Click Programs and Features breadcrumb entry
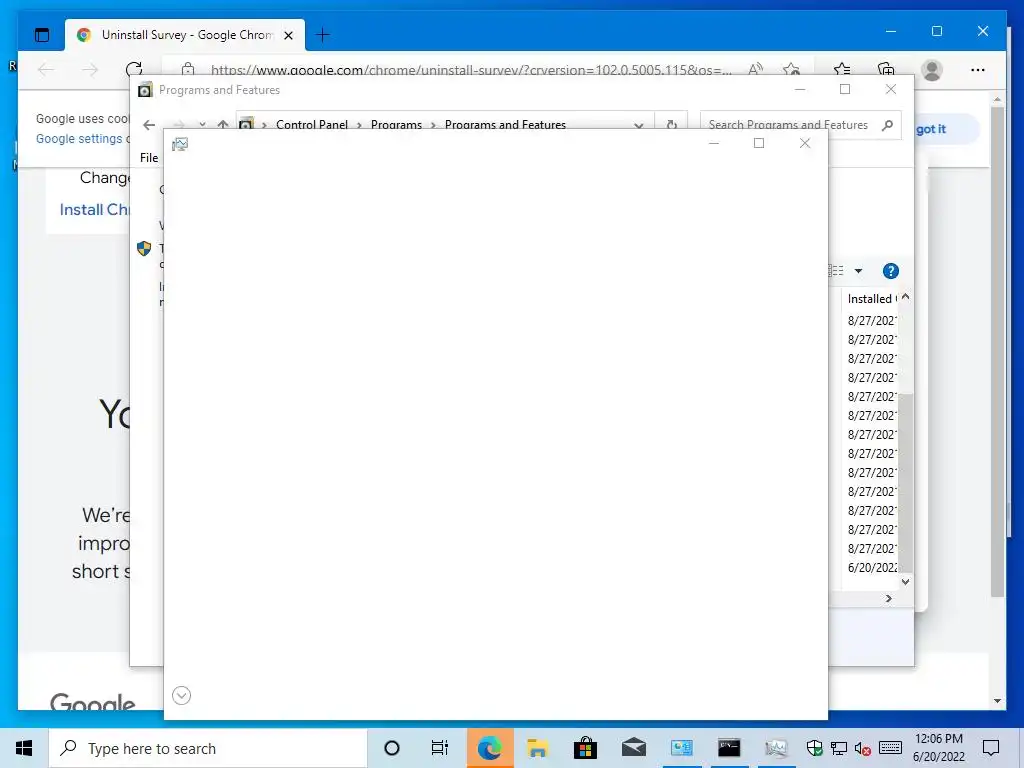This screenshot has width=1024, height=768. [505, 125]
